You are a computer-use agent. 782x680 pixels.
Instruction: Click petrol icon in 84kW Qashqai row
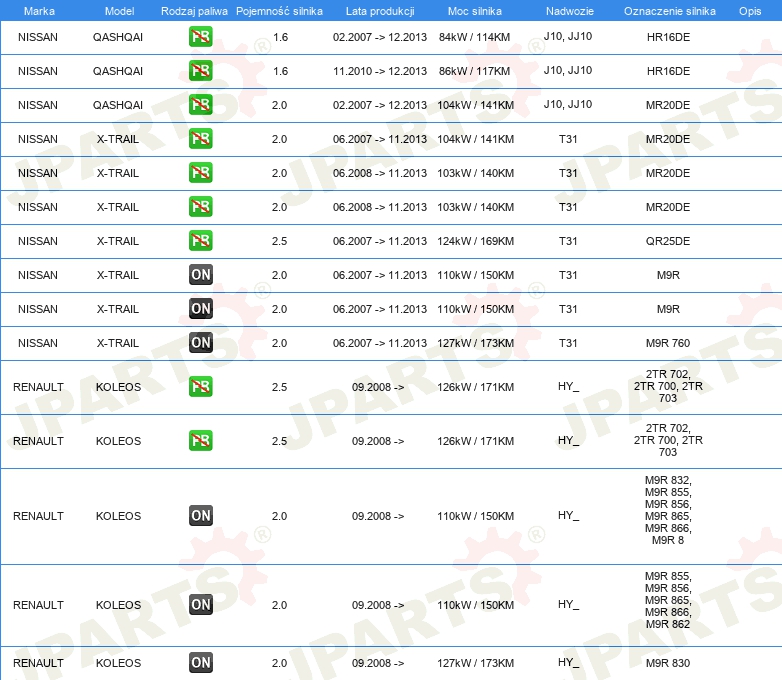pos(200,37)
